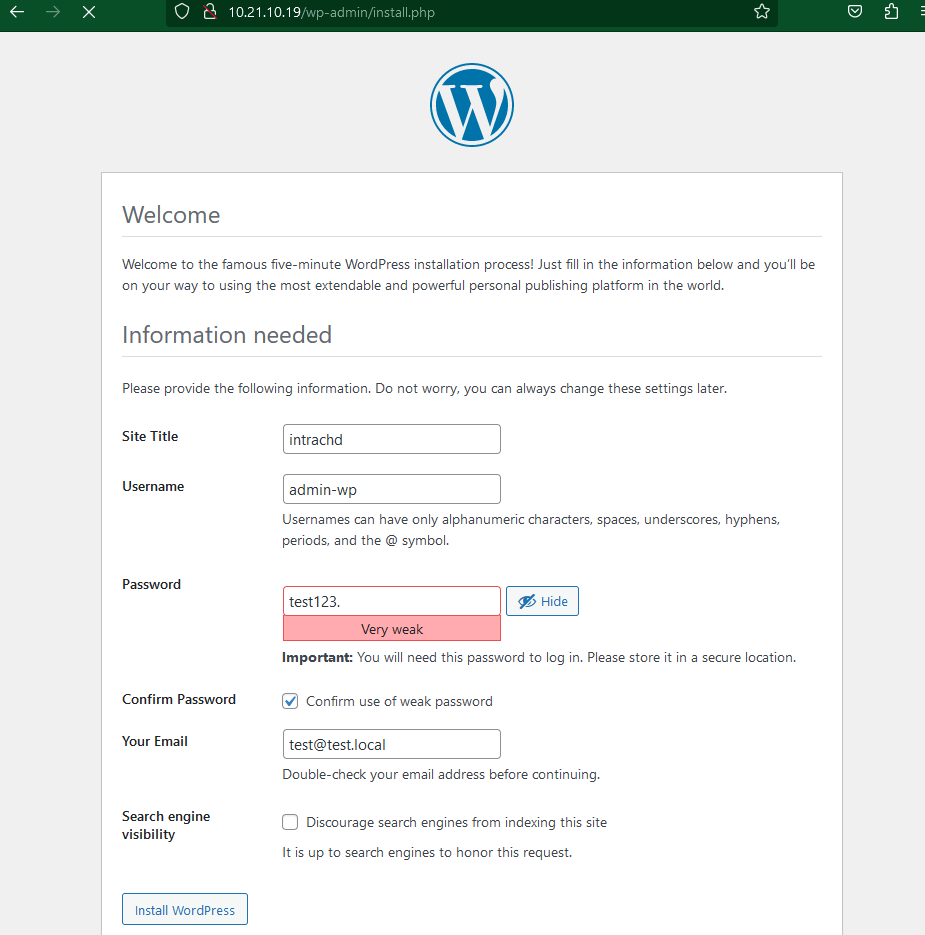Focus the Site Title field
Viewport: 925px width, 935px height.
tap(391, 439)
